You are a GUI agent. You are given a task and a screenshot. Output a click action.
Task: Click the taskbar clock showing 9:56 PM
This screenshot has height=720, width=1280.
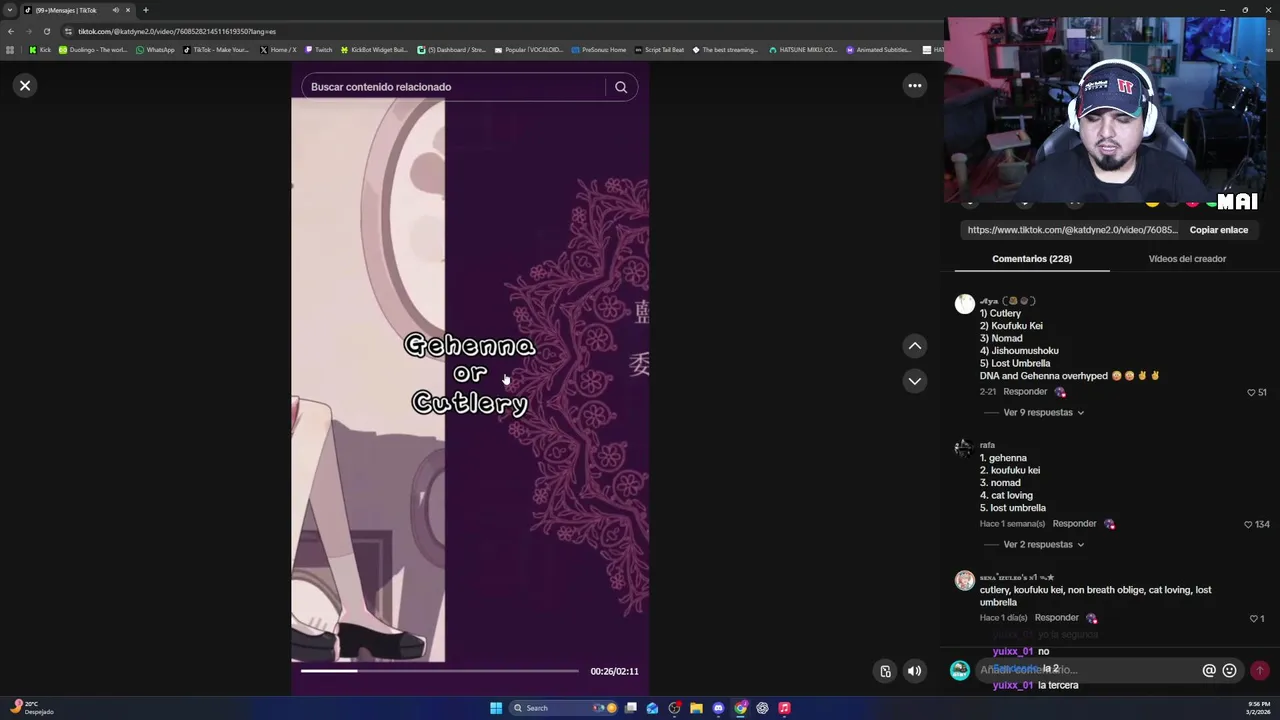(1259, 708)
